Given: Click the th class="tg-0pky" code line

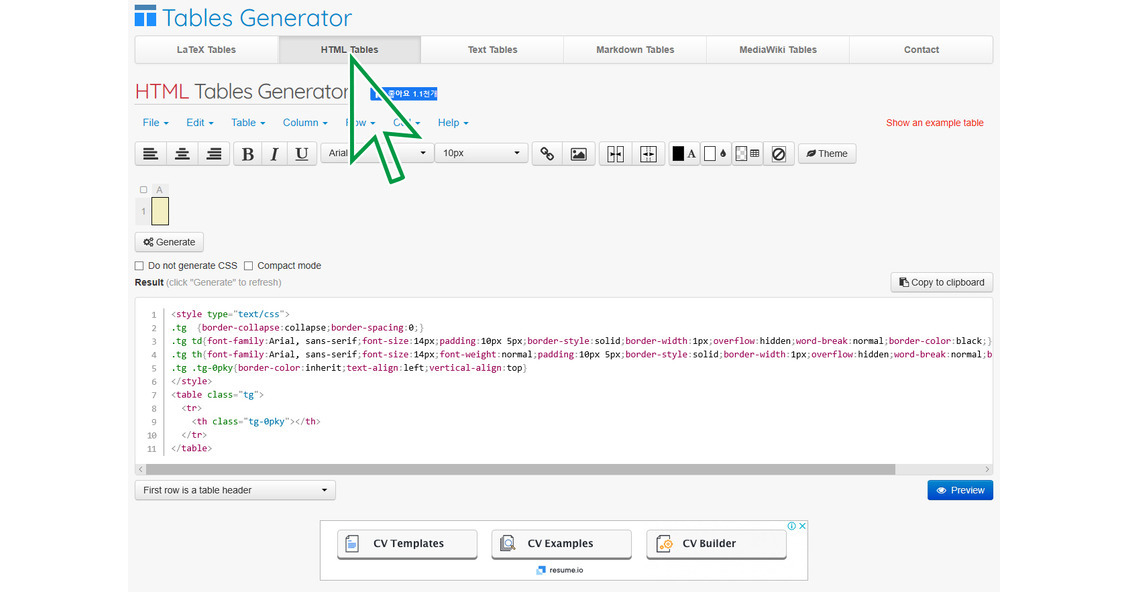Looking at the screenshot, I should pos(256,422).
